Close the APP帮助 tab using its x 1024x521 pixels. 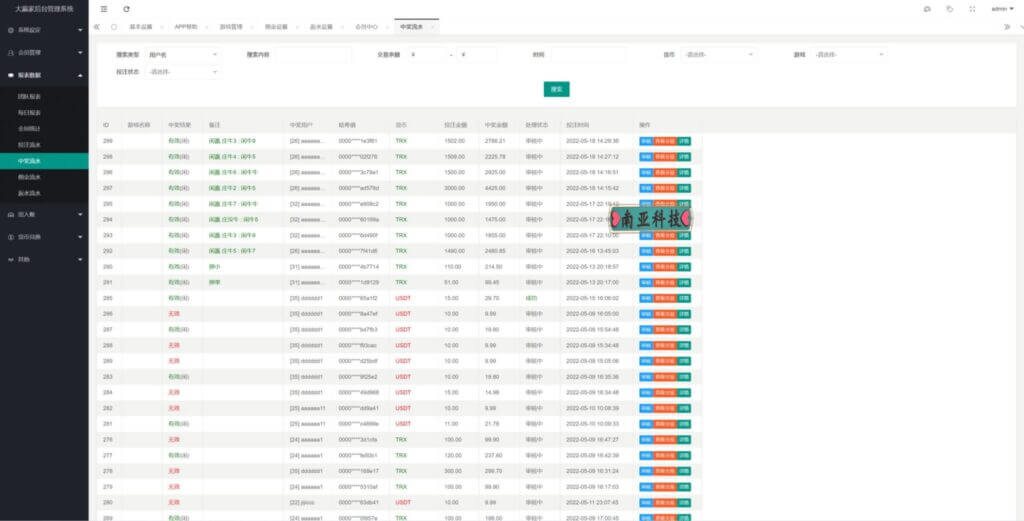point(206,27)
